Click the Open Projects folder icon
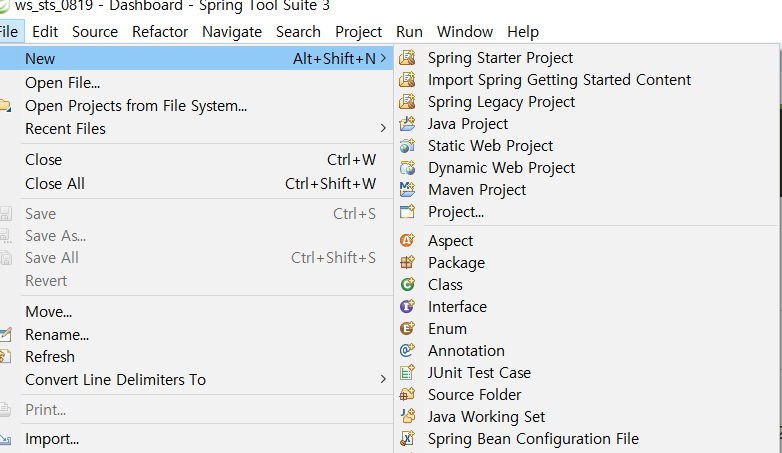 (x=5, y=106)
